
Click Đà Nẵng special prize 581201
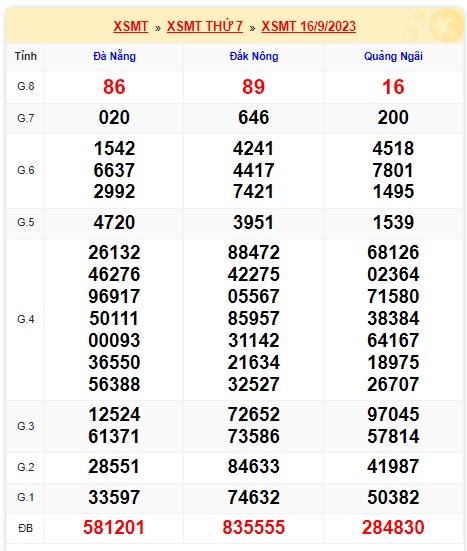(x=114, y=527)
